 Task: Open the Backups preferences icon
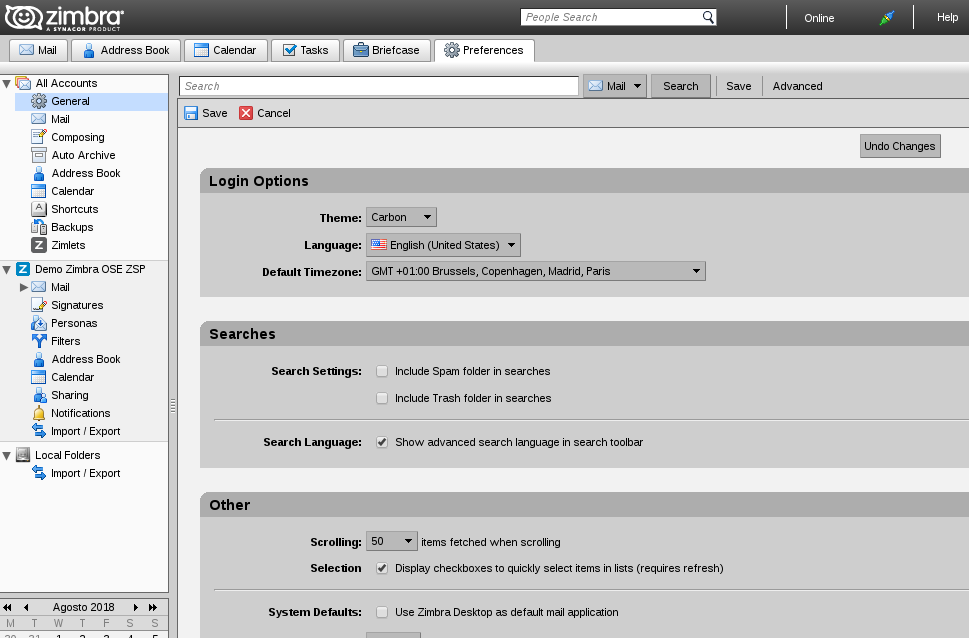coord(39,227)
